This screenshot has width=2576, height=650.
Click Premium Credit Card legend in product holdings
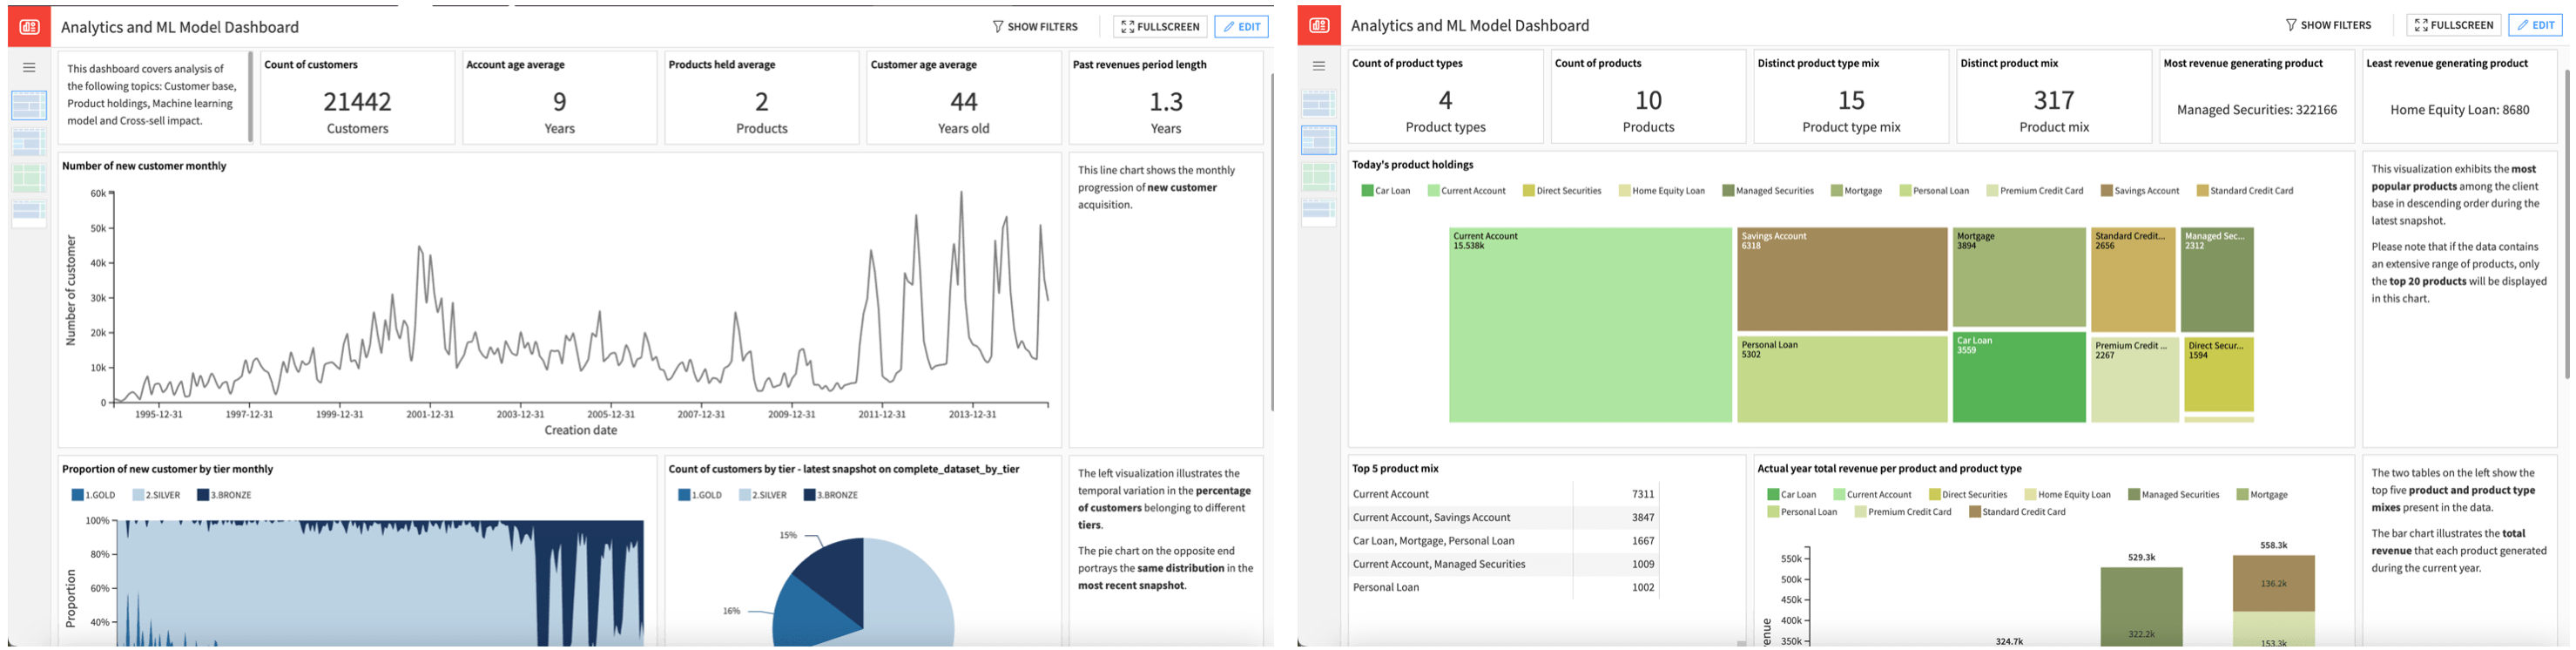point(2035,191)
